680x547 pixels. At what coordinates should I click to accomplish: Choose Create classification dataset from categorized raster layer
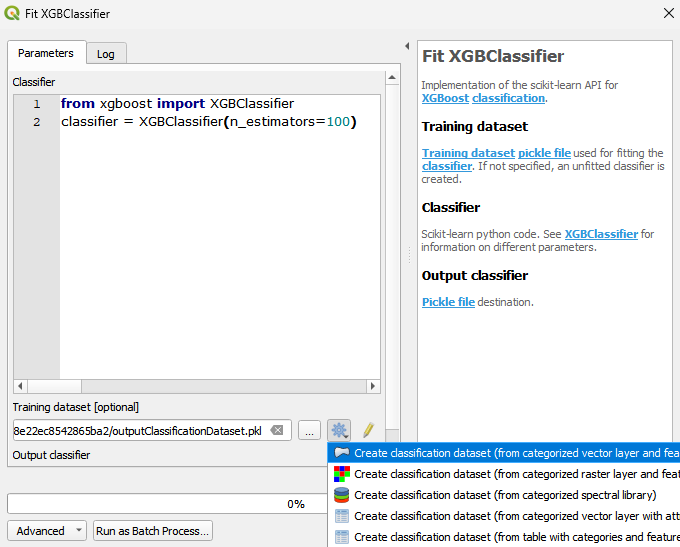pyautogui.click(x=504, y=474)
